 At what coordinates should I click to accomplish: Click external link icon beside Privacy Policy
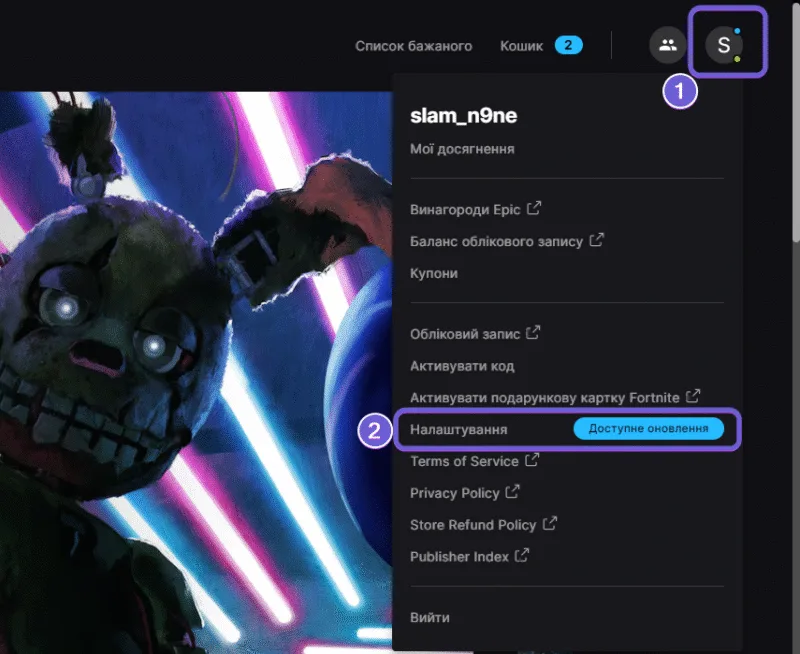(x=513, y=491)
